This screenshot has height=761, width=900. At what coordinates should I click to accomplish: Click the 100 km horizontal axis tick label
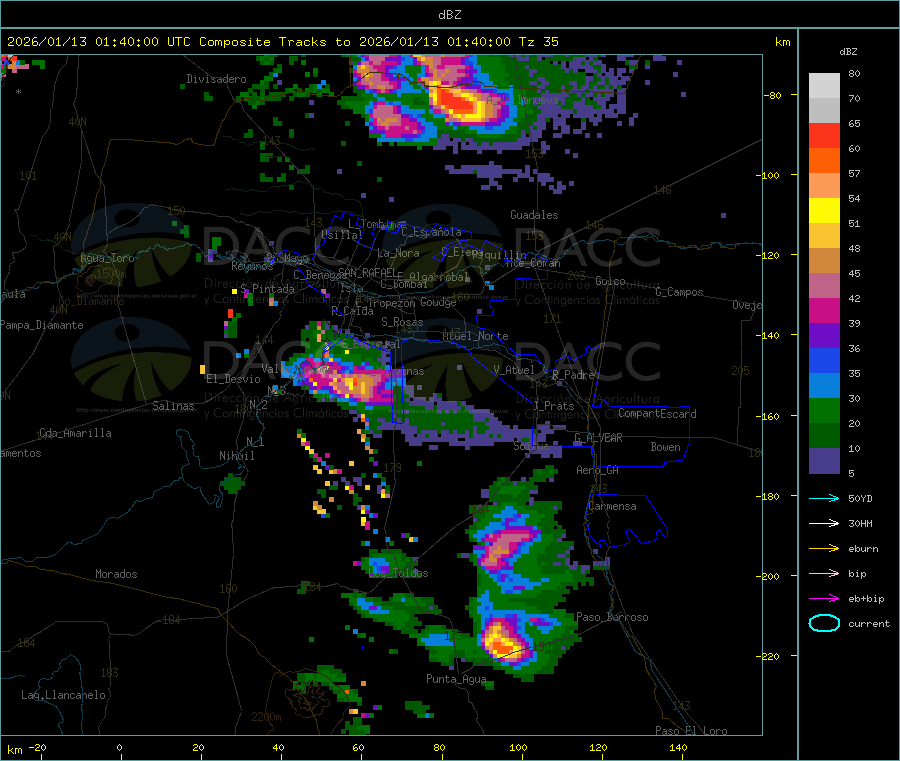tap(518, 747)
